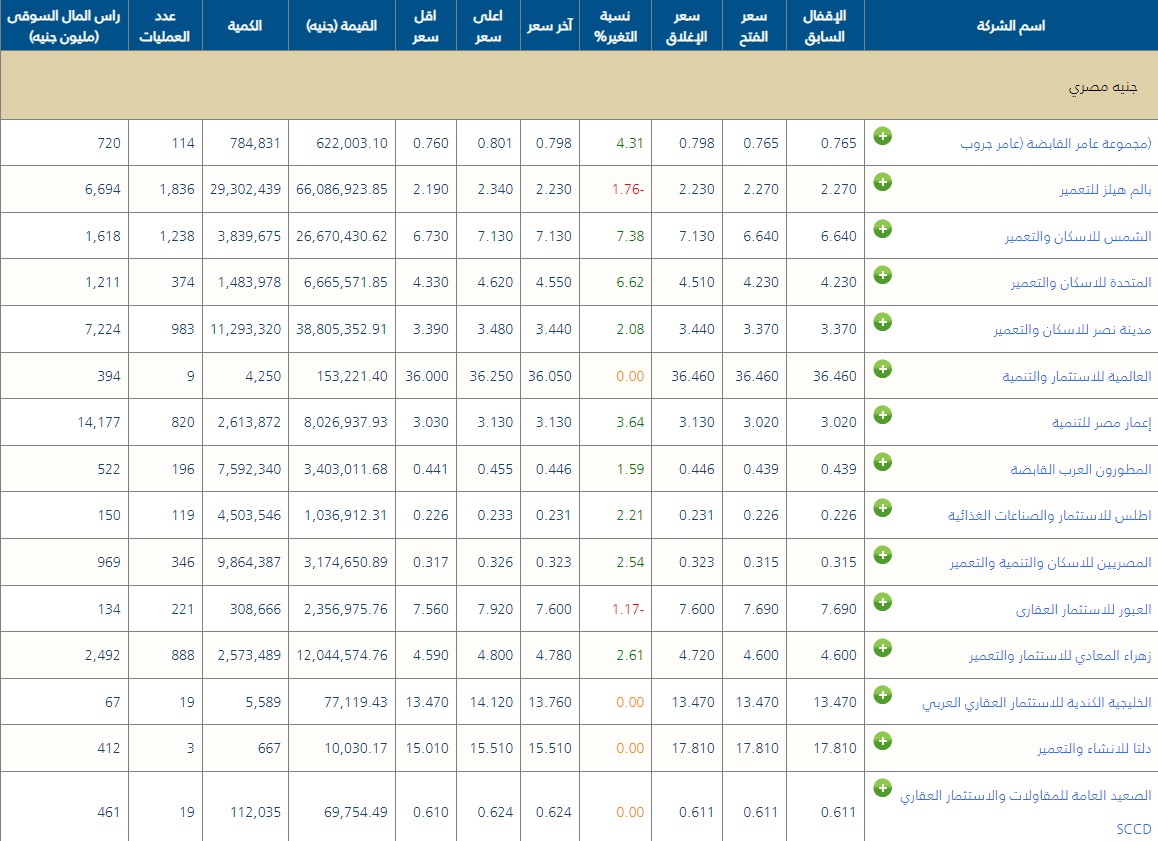1158x841 pixels.
Task: Select the اعلى سعر column header
Action: [x=488, y=26]
